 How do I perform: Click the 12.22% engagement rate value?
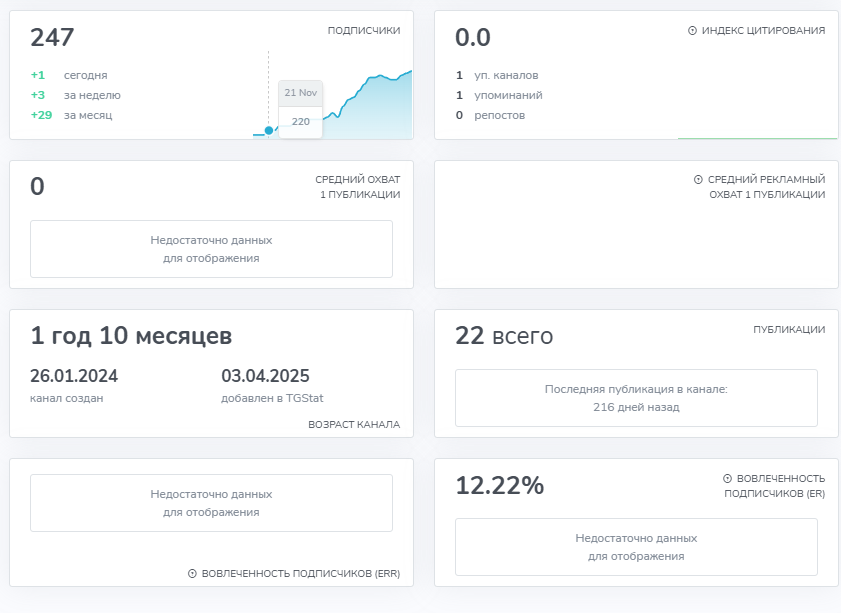pyautogui.click(x=499, y=486)
